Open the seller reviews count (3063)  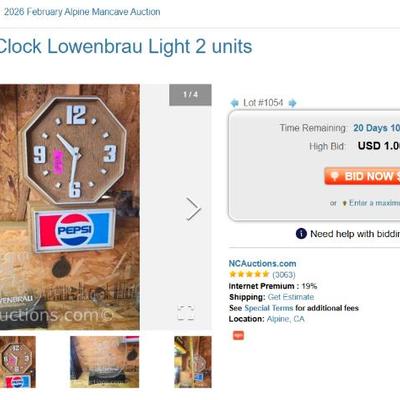click(x=284, y=275)
